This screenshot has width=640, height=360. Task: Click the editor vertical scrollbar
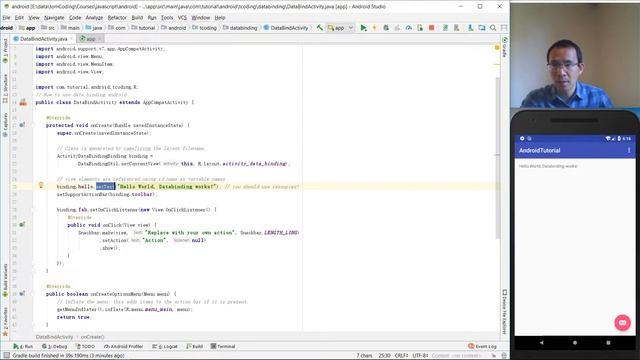tap(497, 157)
